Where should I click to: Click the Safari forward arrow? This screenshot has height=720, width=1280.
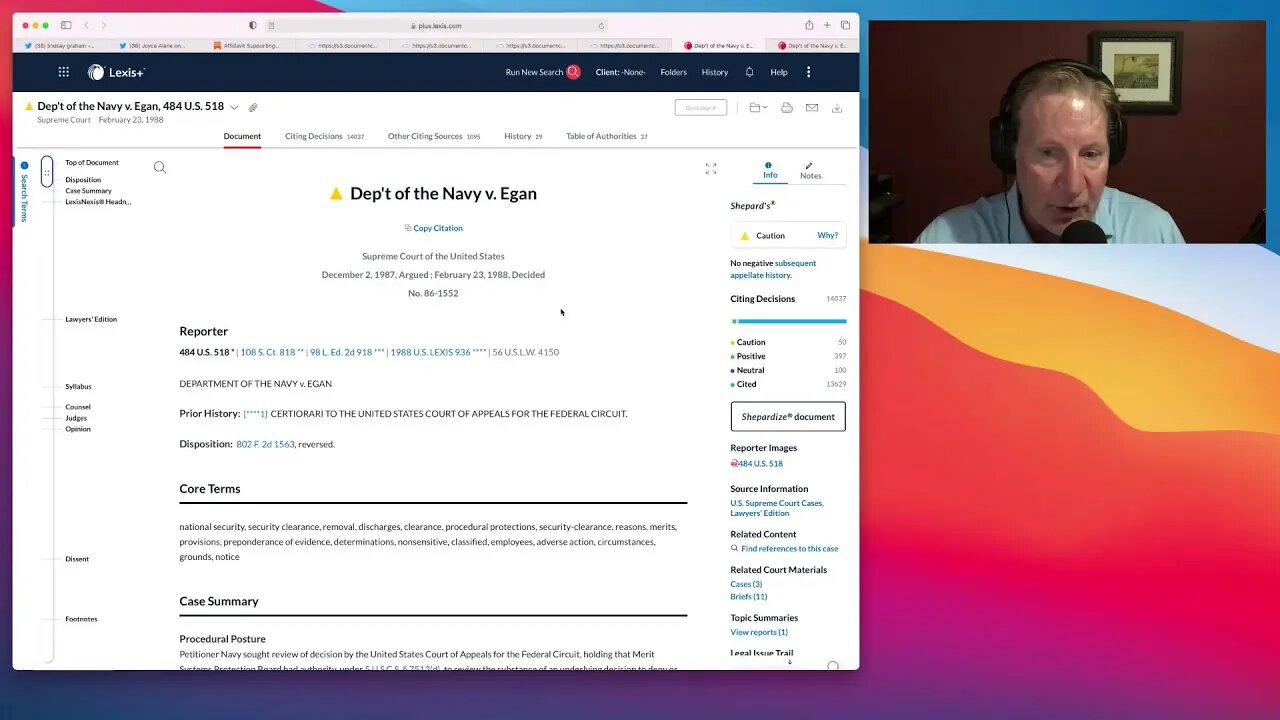(104, 25)
